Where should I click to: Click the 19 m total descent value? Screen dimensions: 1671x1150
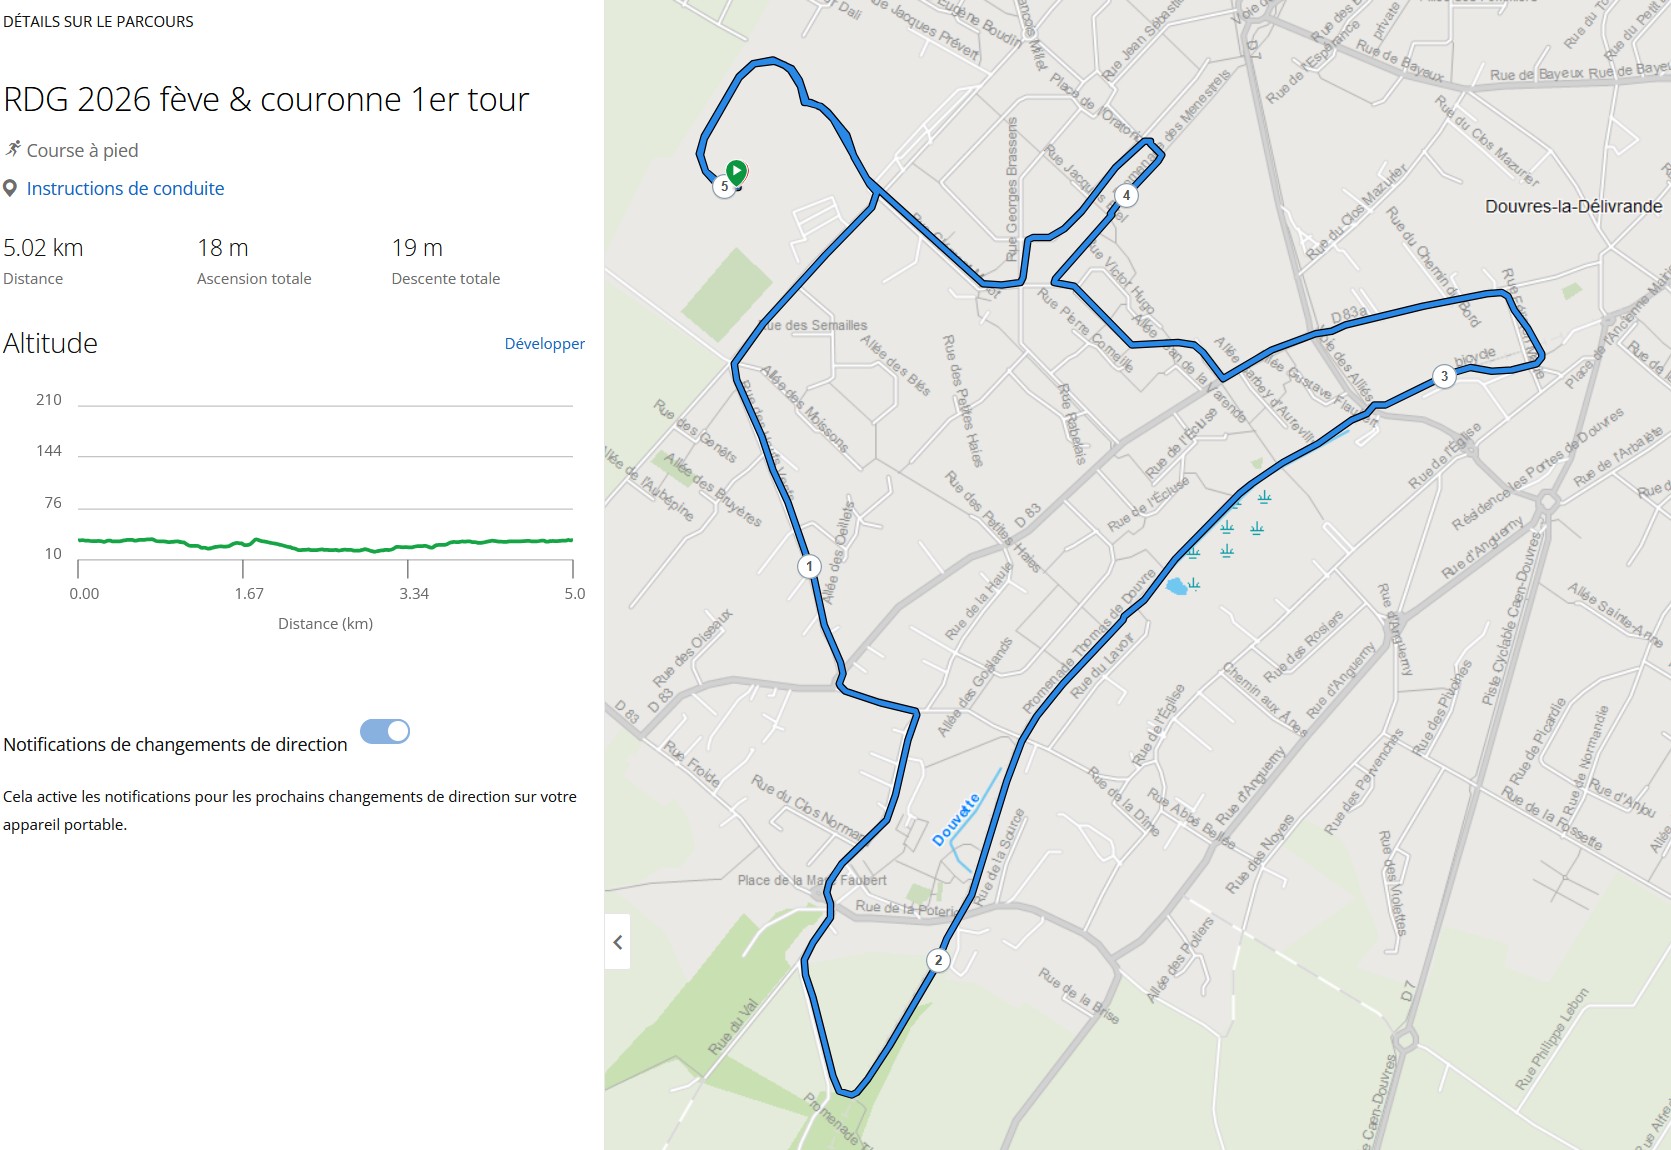[417, 248]
